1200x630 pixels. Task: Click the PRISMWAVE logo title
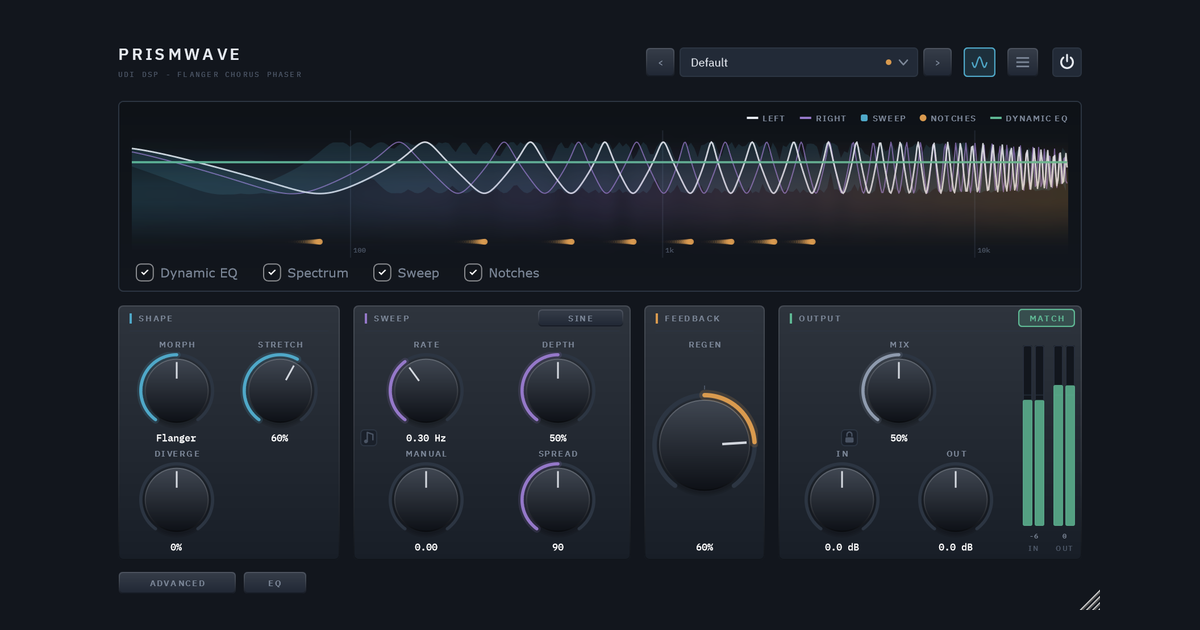[x=180, y=54]
